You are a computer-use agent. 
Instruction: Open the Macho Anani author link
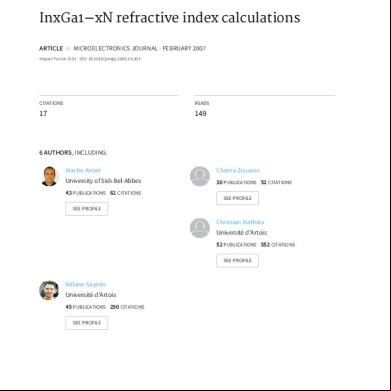point(83,170)
